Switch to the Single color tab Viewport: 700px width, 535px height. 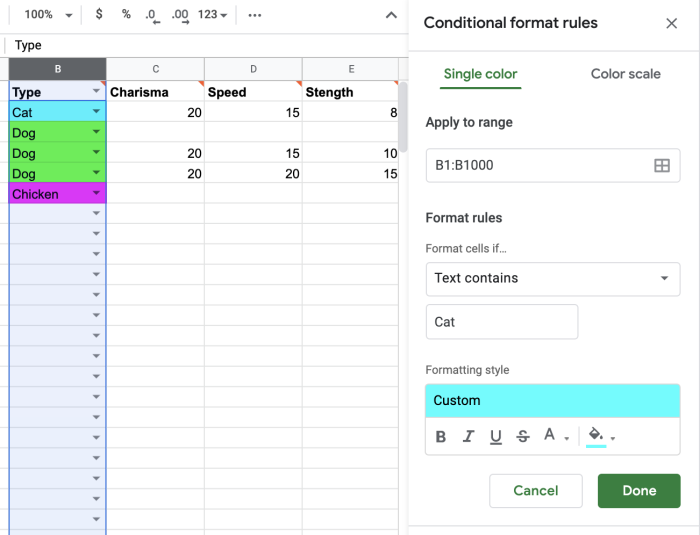pos(480,74)
